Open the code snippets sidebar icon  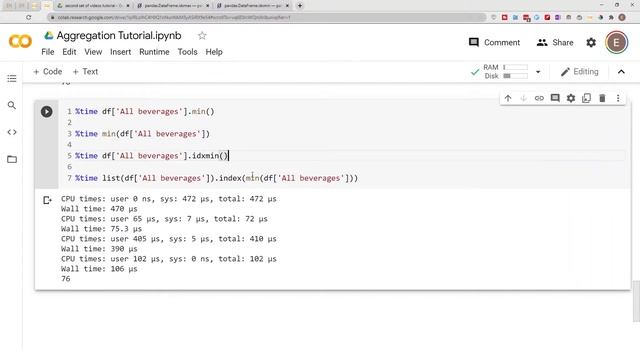12,132
